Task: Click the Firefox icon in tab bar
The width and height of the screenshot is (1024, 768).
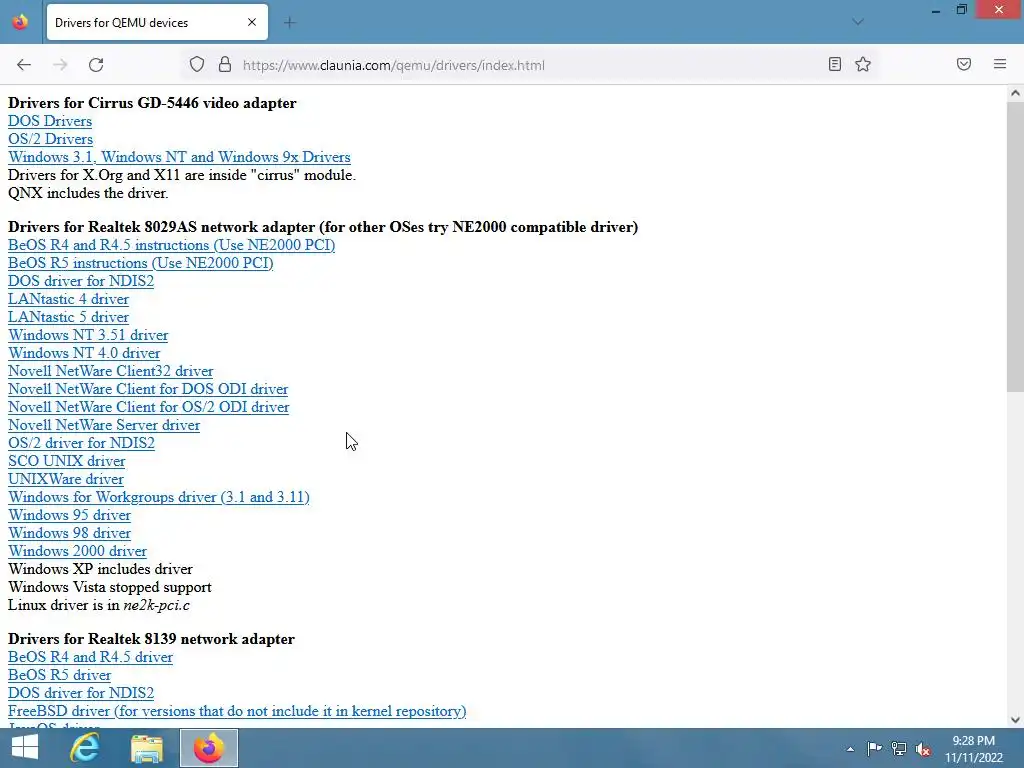Action: click(x=20, y=22)
